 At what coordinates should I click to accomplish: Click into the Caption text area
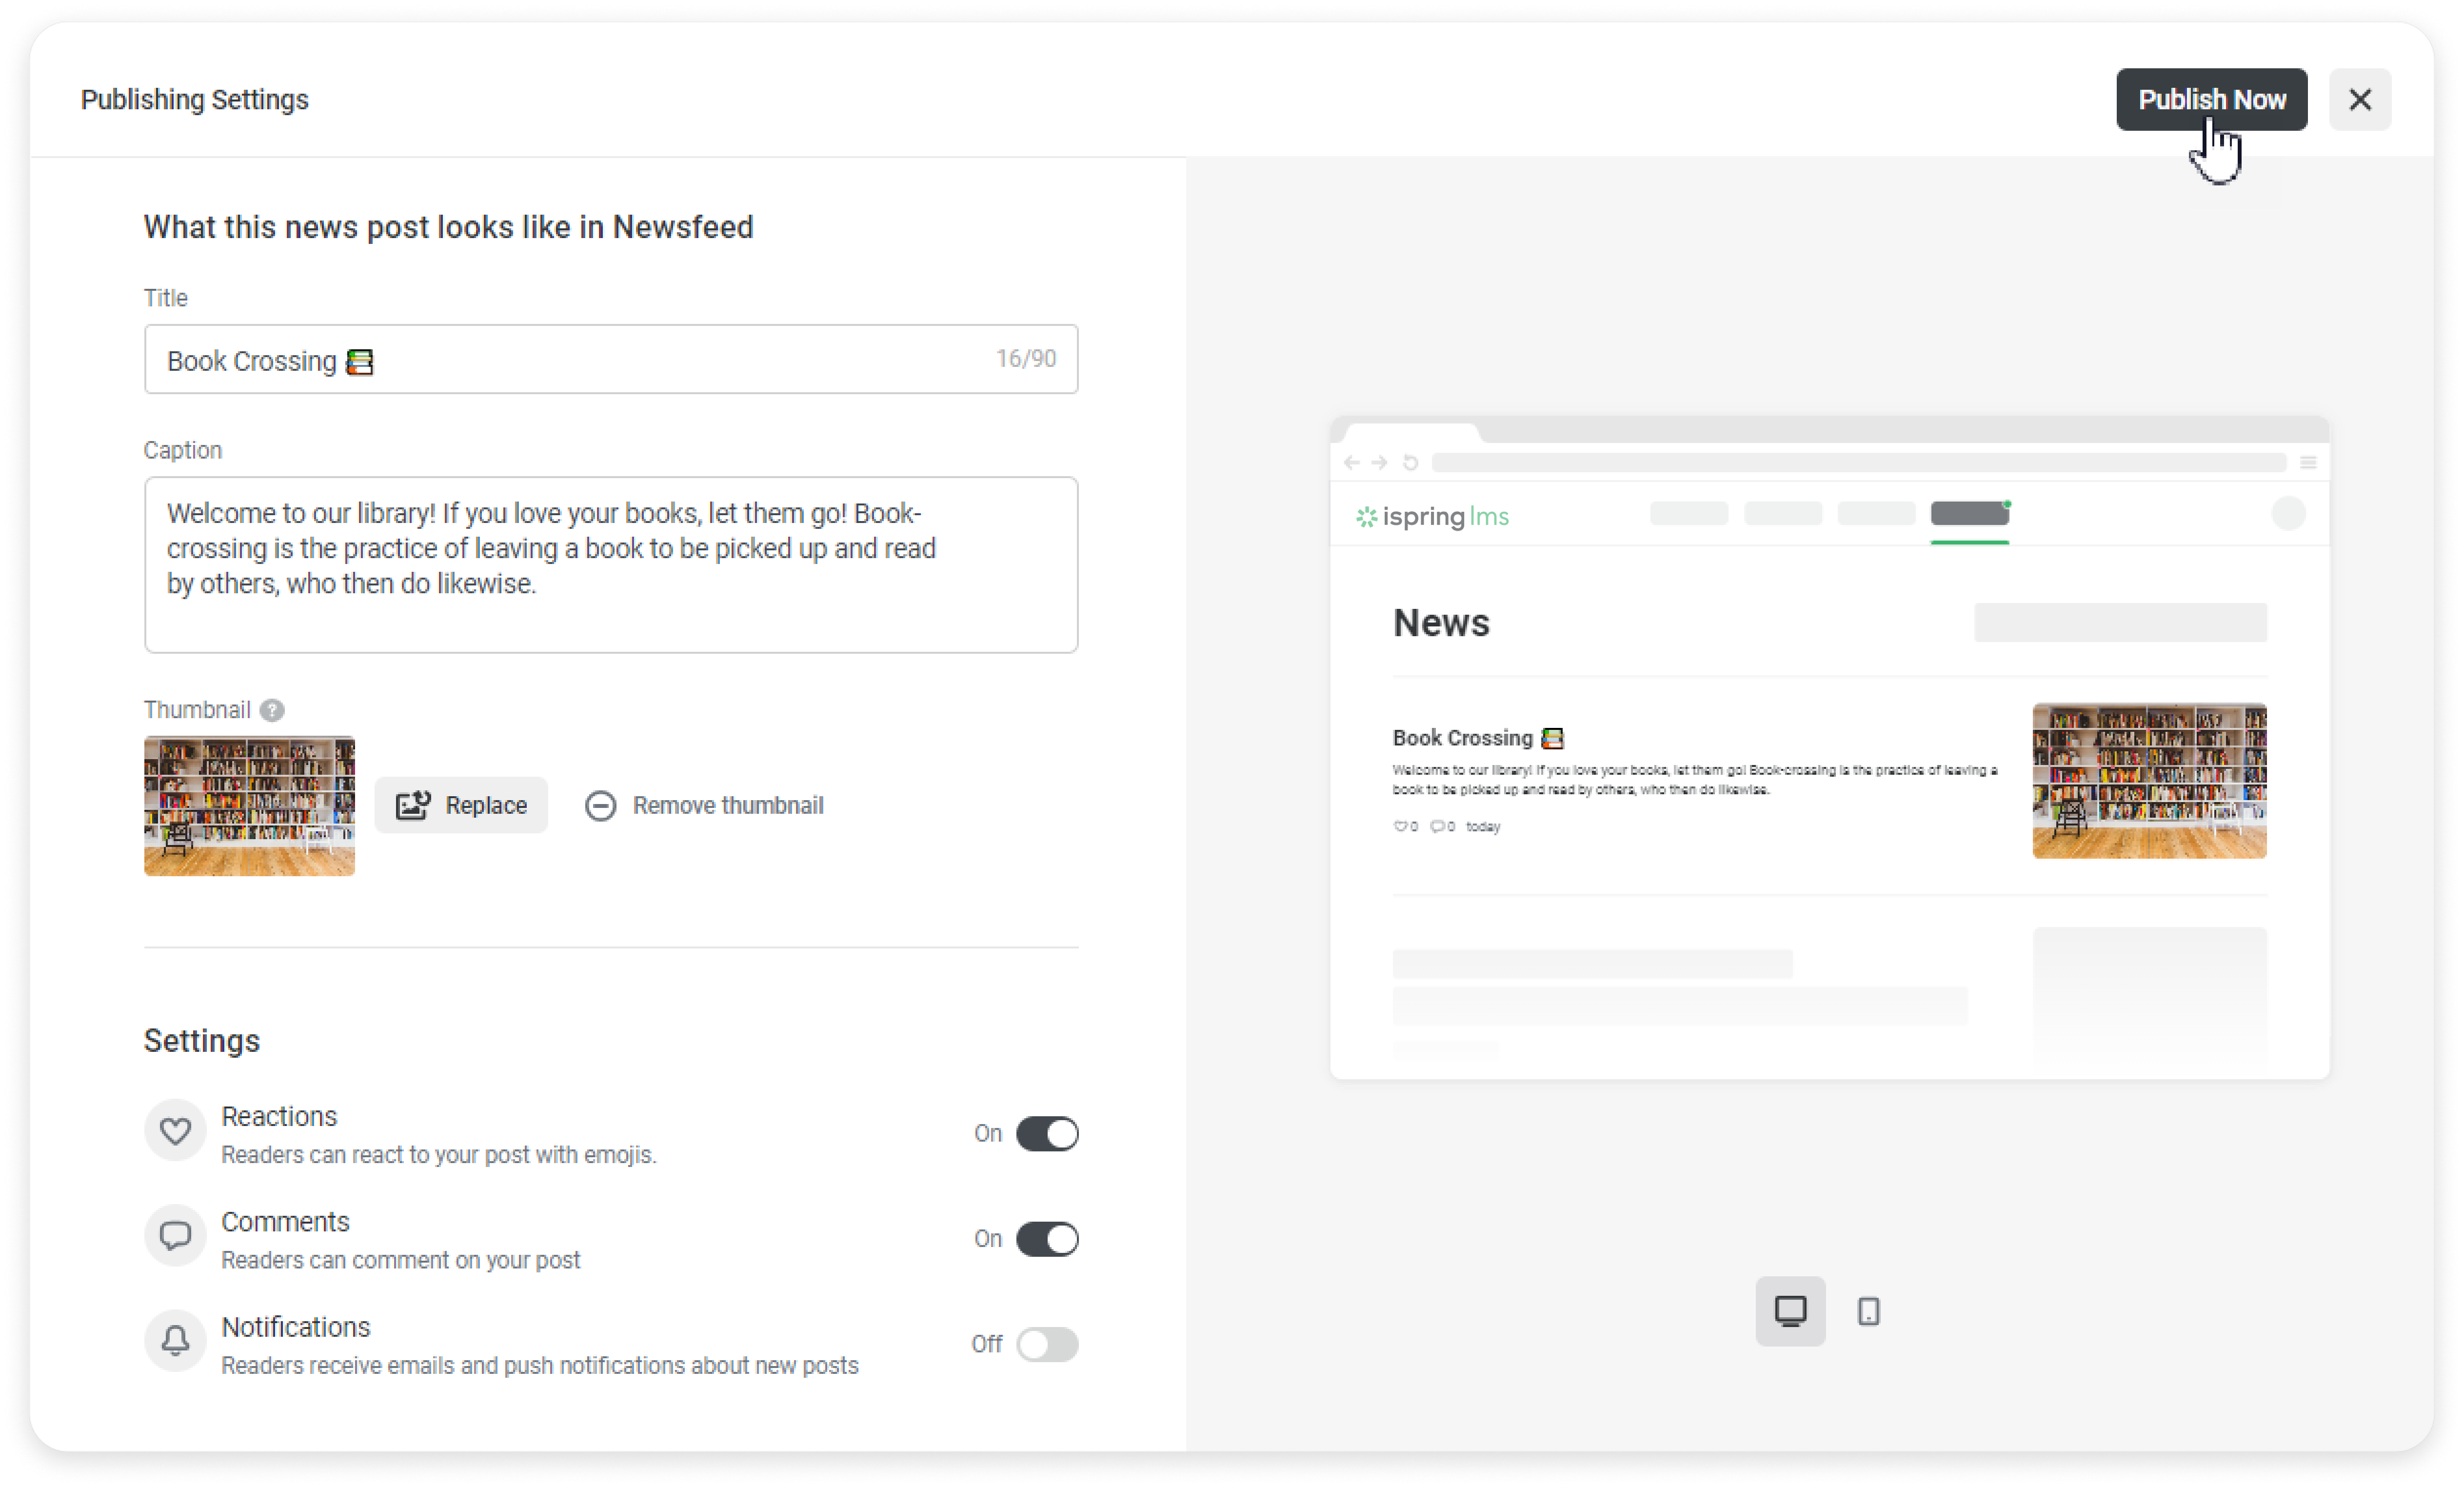(610, 564)
